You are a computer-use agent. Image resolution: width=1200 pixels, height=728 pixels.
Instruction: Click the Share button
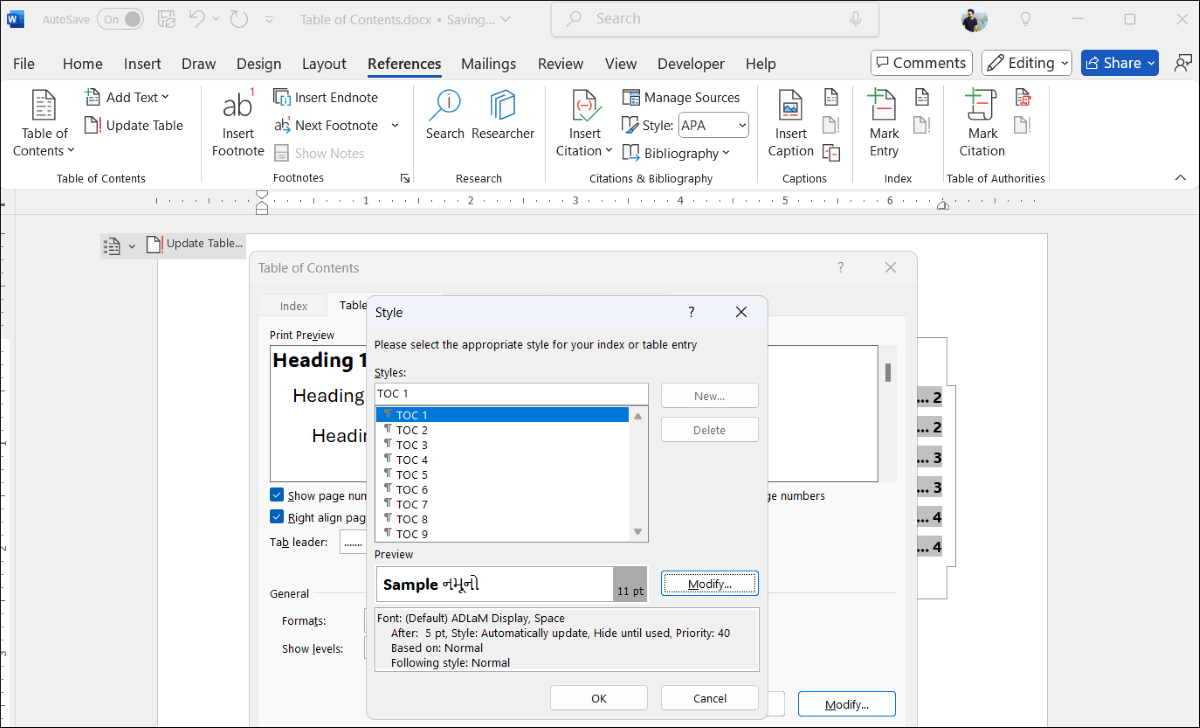click(1120, 63)
